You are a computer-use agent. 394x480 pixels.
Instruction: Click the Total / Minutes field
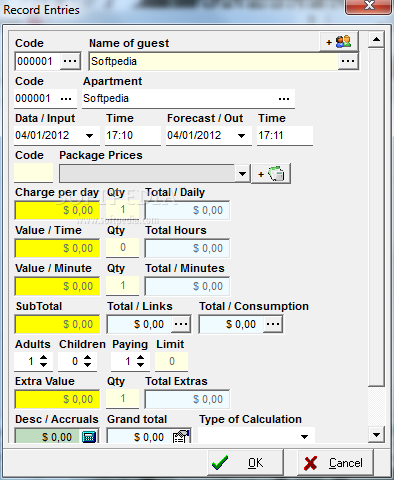(187, 286)
